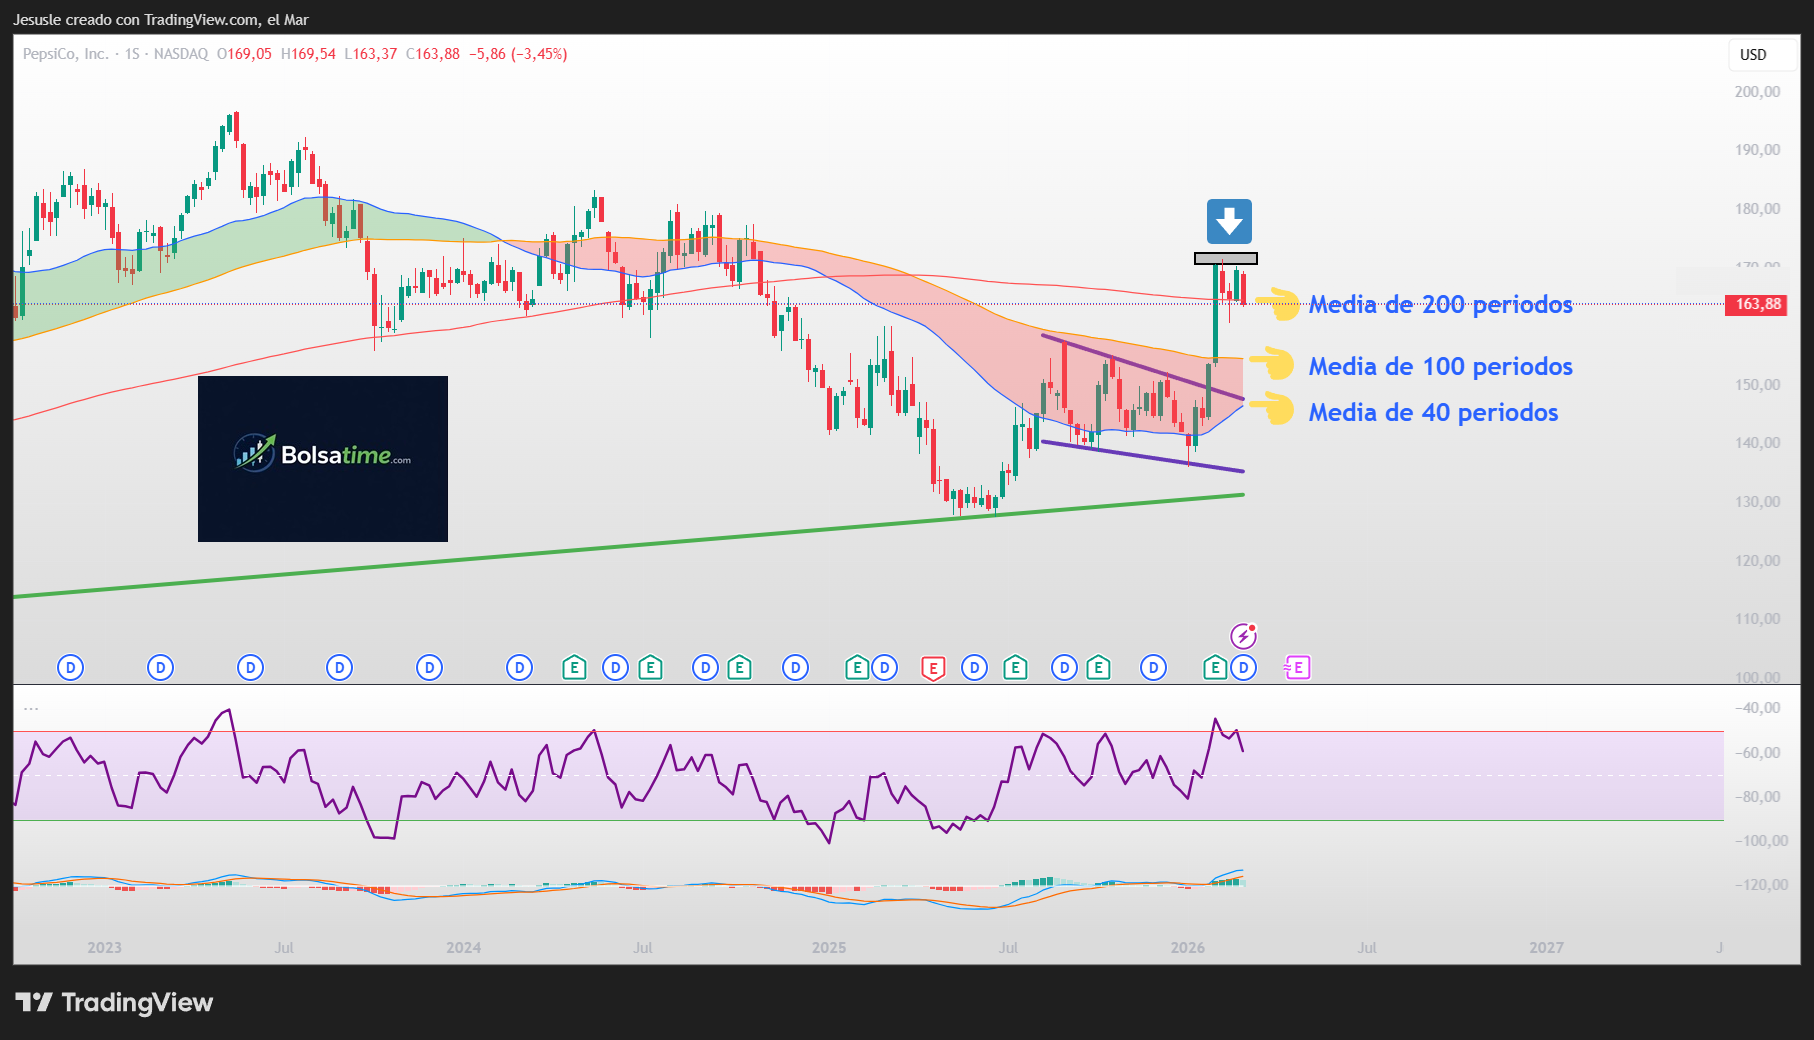The image size is (1814, 1040).
Task: Click the green "E" earnings marker near 2026
Action: (1216, 667)
